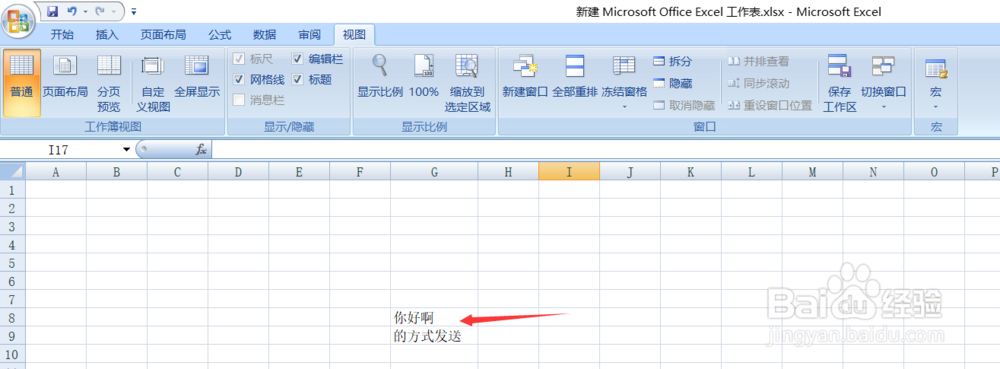Open the Insert (插入) tab
The height and width of the screenshot is (369, 1000).
click(x=107, y=35)
